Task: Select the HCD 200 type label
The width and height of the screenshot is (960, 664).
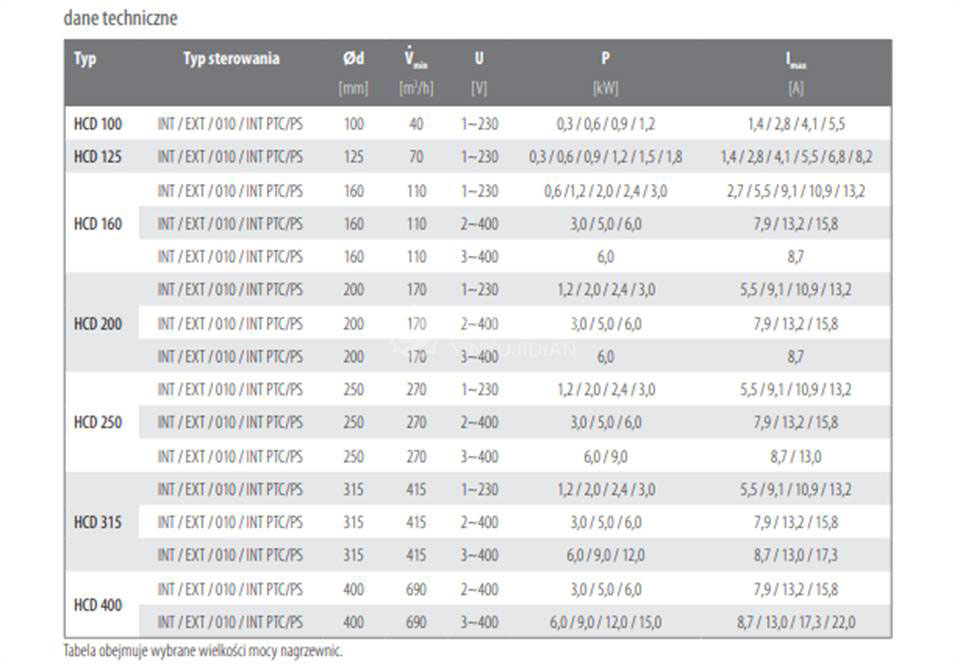Action: (x=98, y=324)
